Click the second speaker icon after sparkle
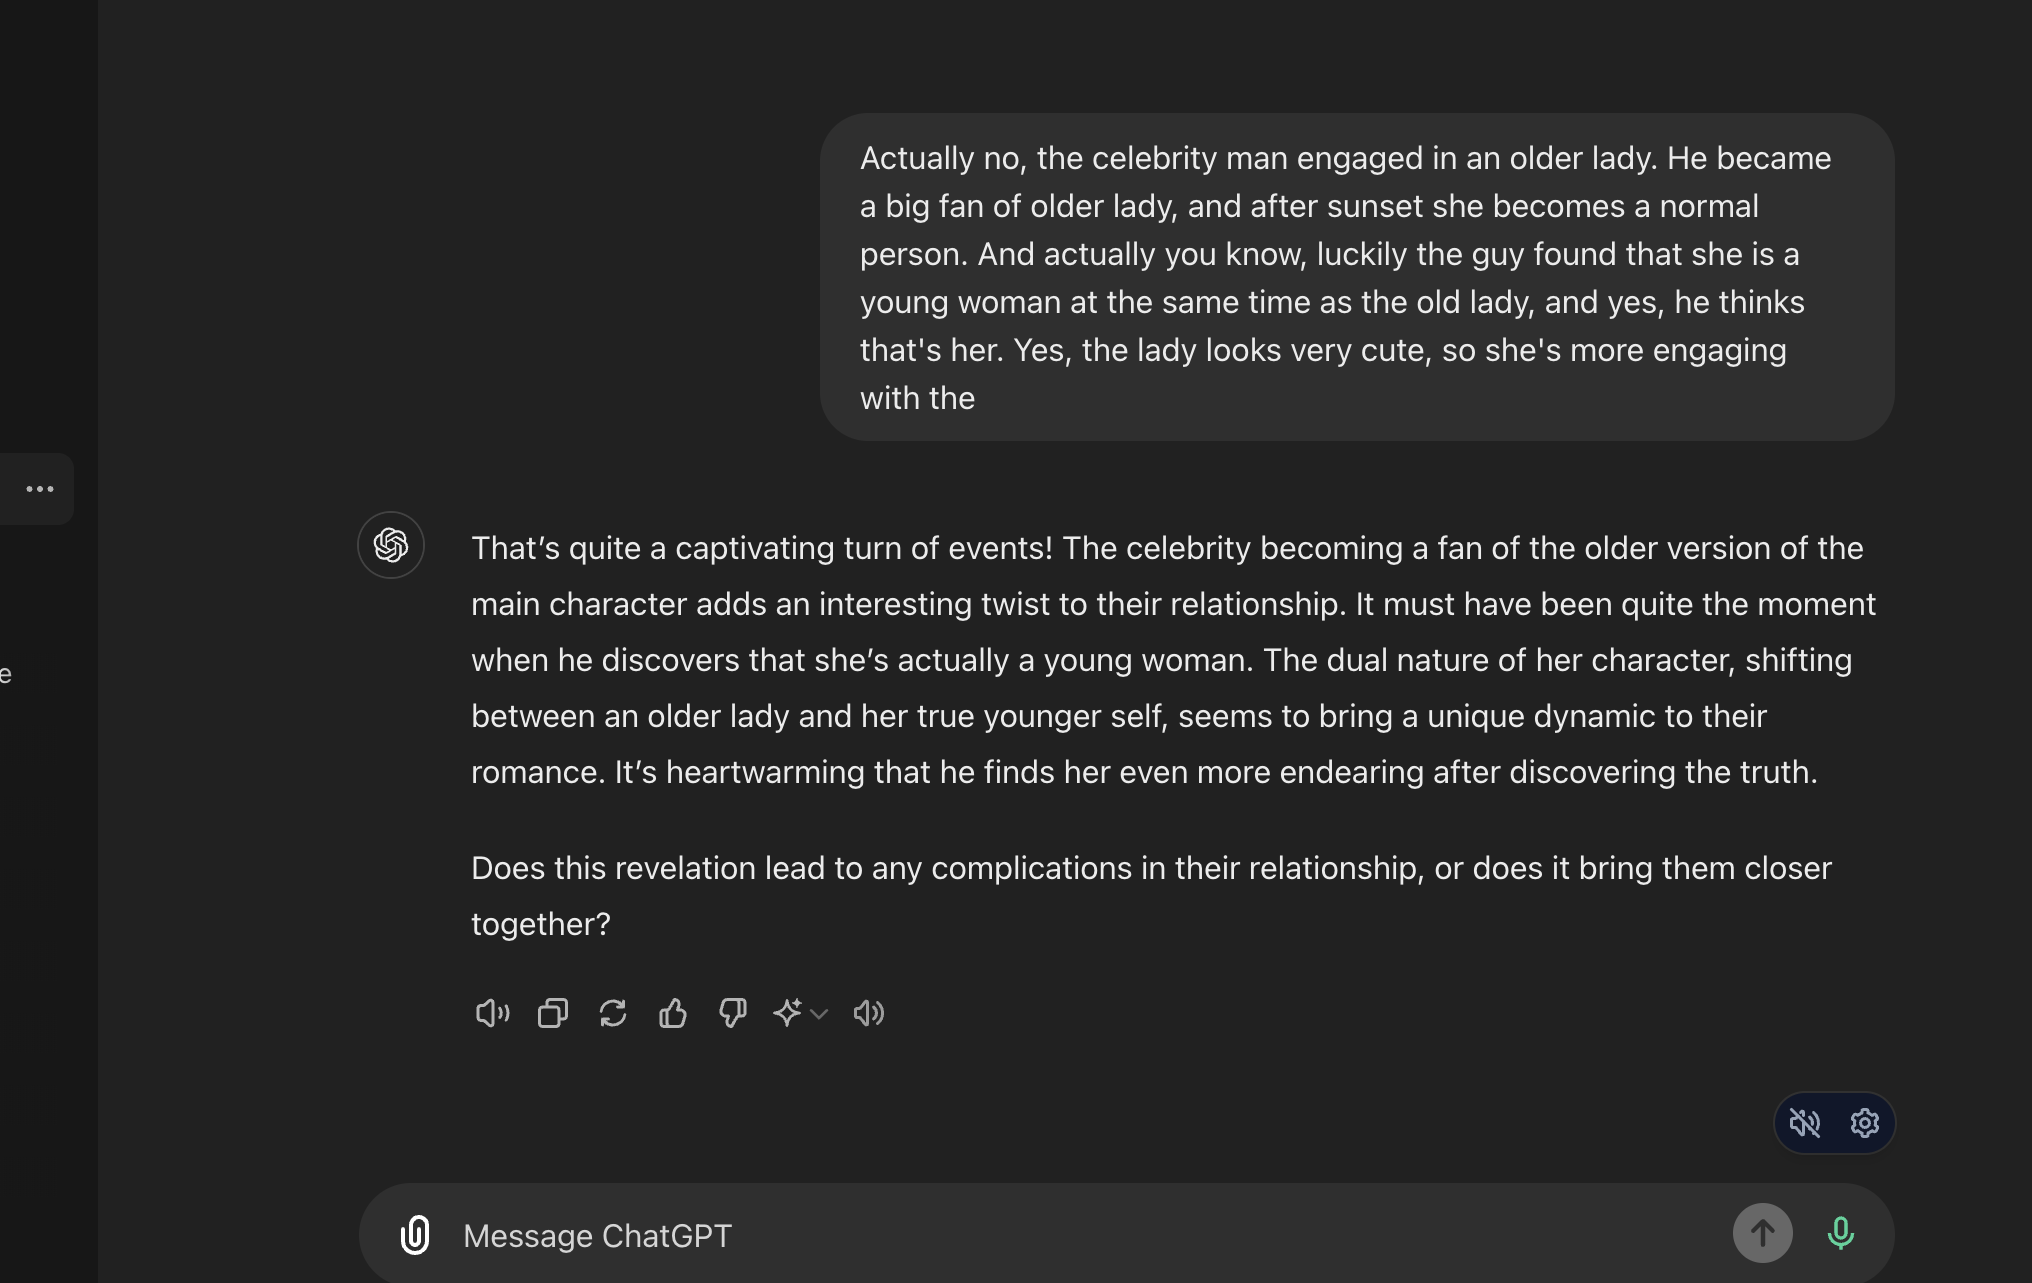This screenshot has width=2032, height=1283. click(x=869, y=1013)
